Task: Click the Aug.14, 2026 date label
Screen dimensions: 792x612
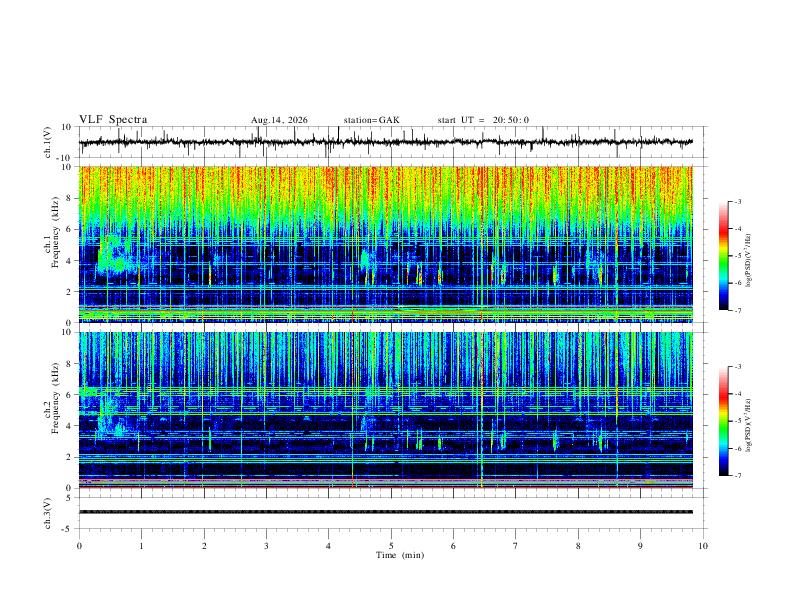Action: coord(279,120)
